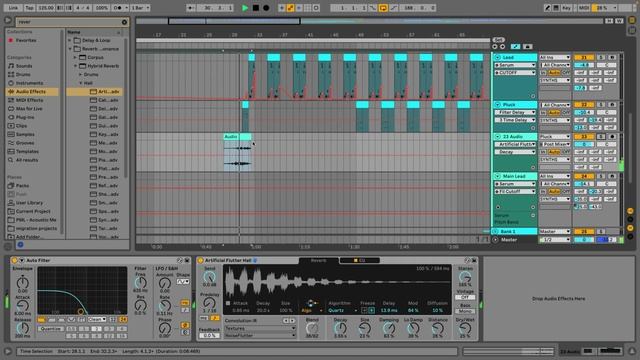Collapse the browser with the triangle button
Screen dimensions: 640x360
coord(8,20)
